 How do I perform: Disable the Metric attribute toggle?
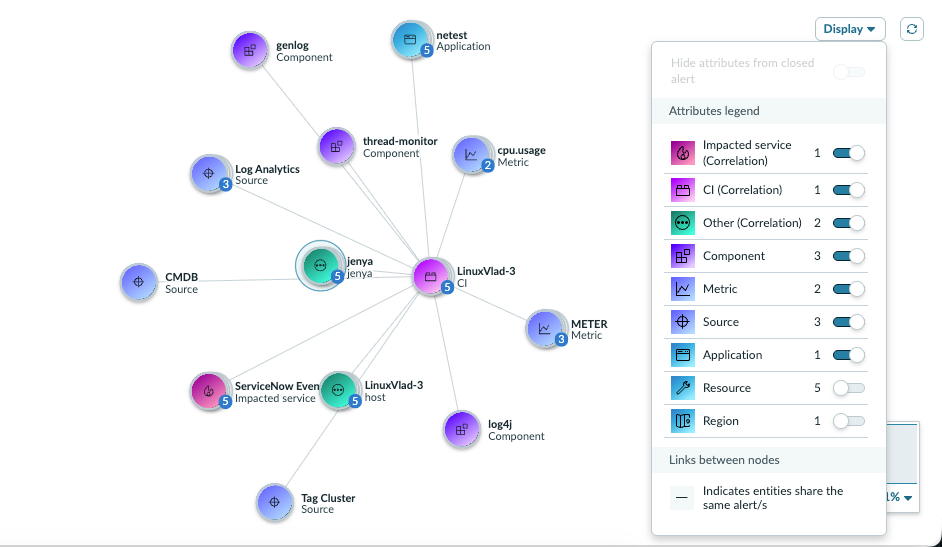(x=849, y=289)
